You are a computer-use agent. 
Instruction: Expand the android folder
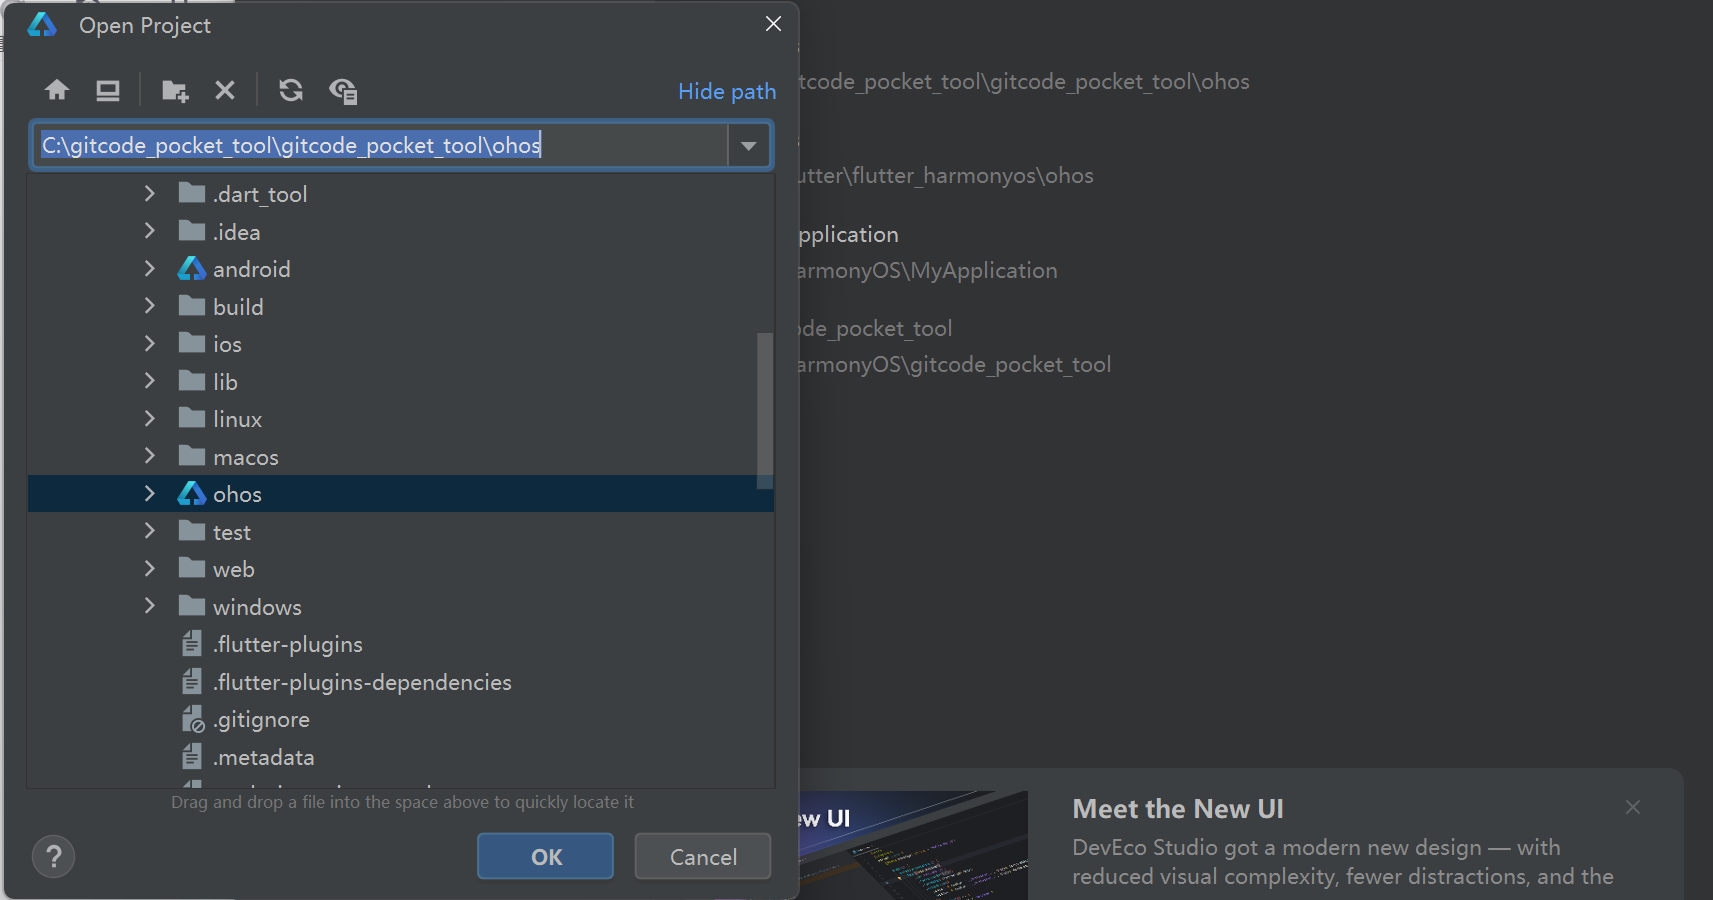[150, 268]
